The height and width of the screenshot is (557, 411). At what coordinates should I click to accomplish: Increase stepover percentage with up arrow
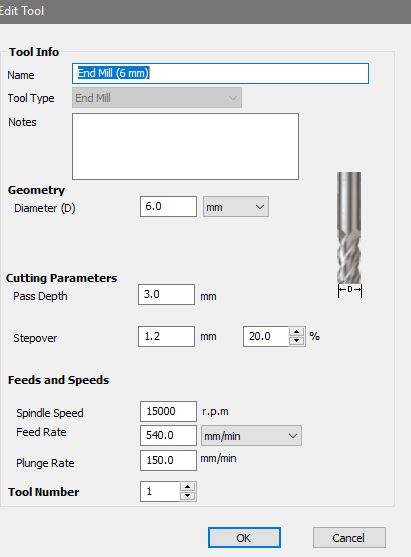297,332
